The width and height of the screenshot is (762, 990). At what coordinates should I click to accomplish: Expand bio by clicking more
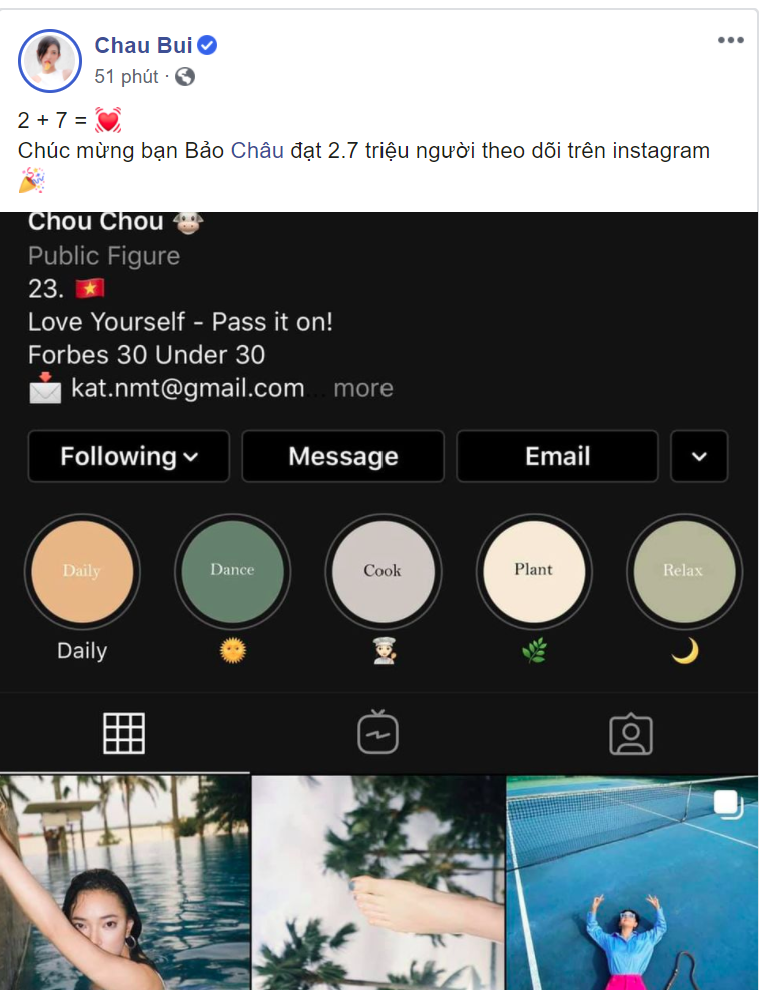tap(364, 388)
